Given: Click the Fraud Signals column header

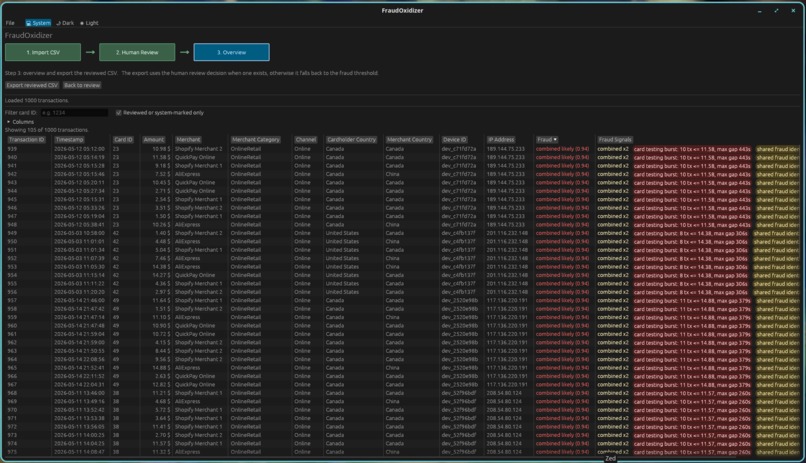Looking at the screenshot, I should (615, 140).
